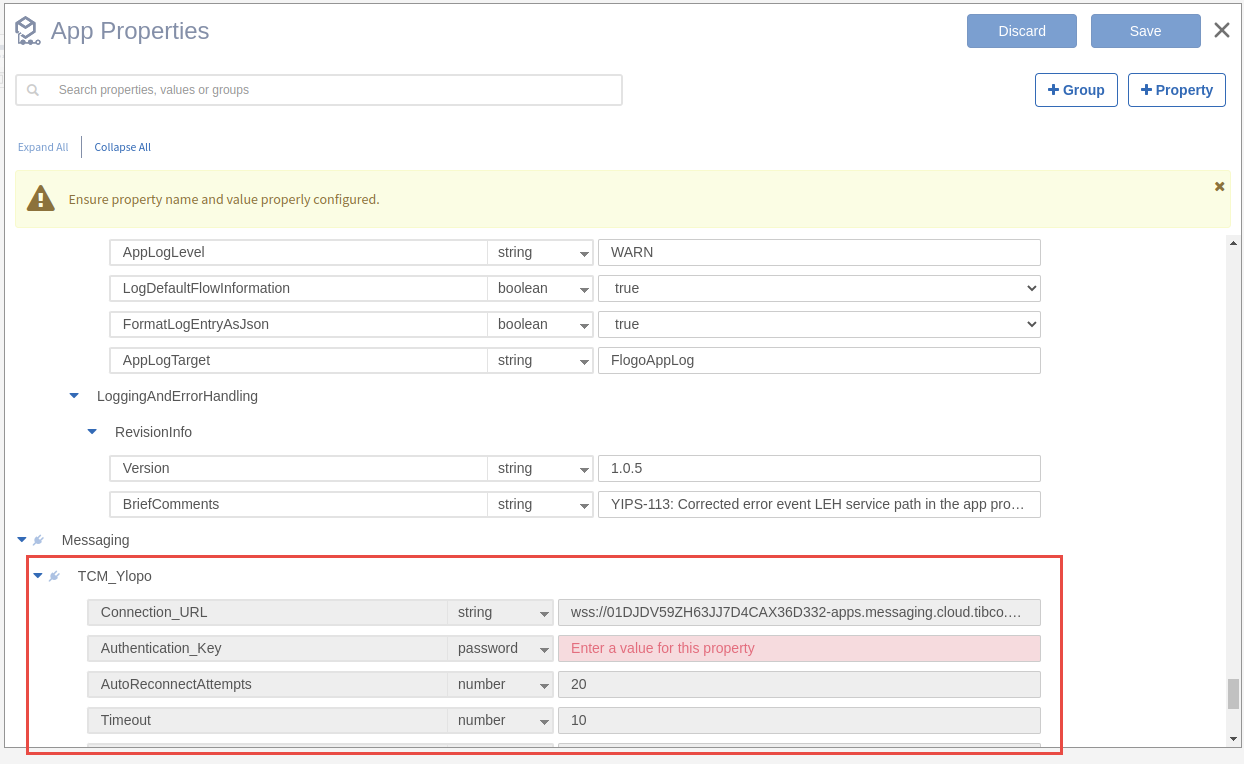
Task: Edit the WARN value field
Action: click(819, 252)
